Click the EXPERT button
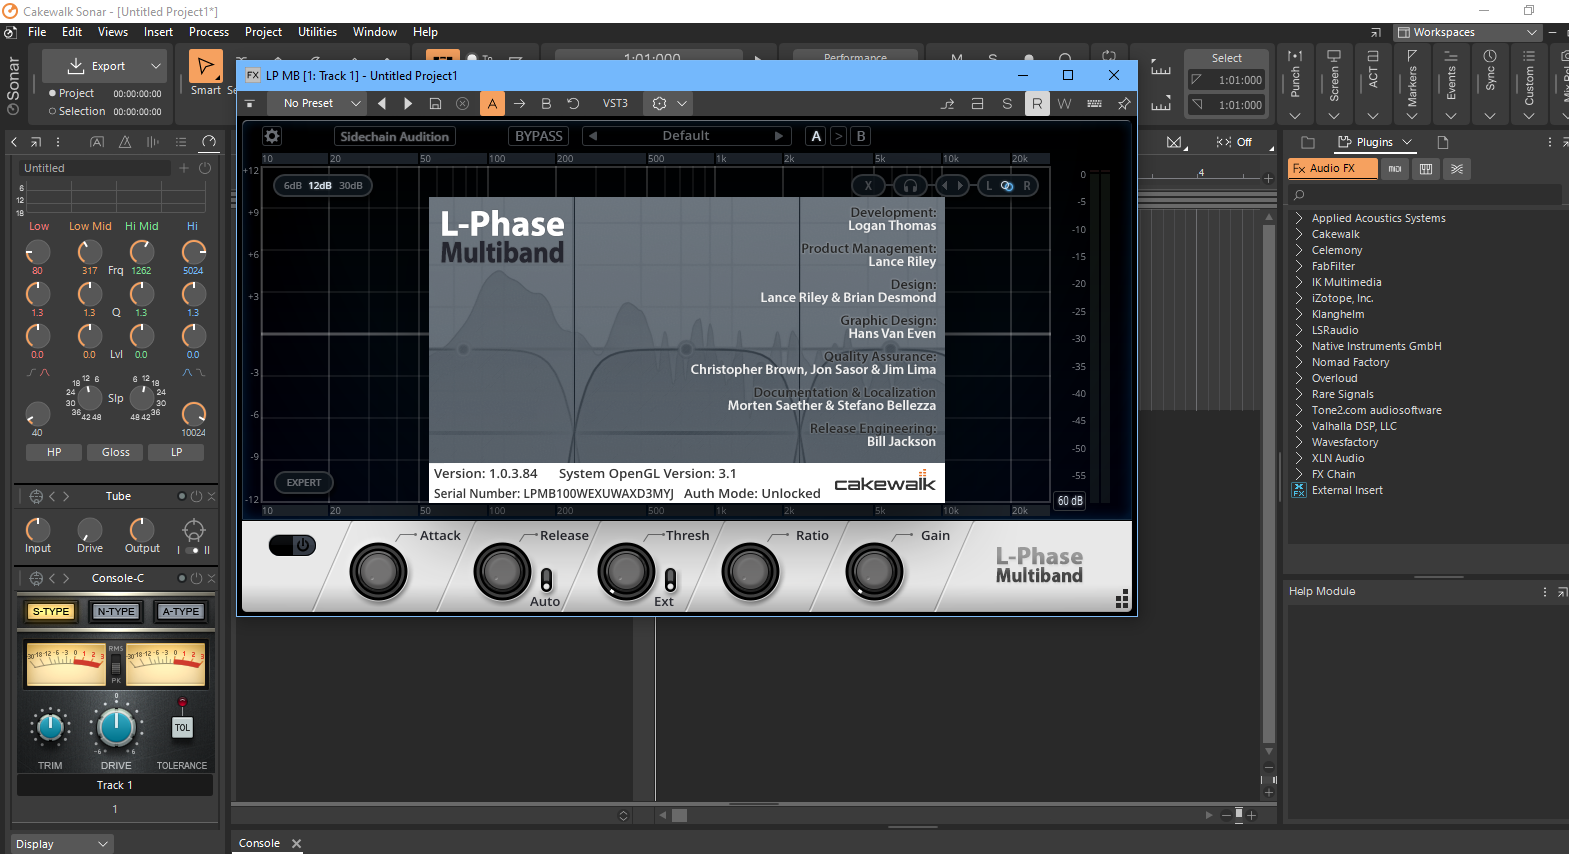Screen dimensions: 1569x854 tap(304, 482)
